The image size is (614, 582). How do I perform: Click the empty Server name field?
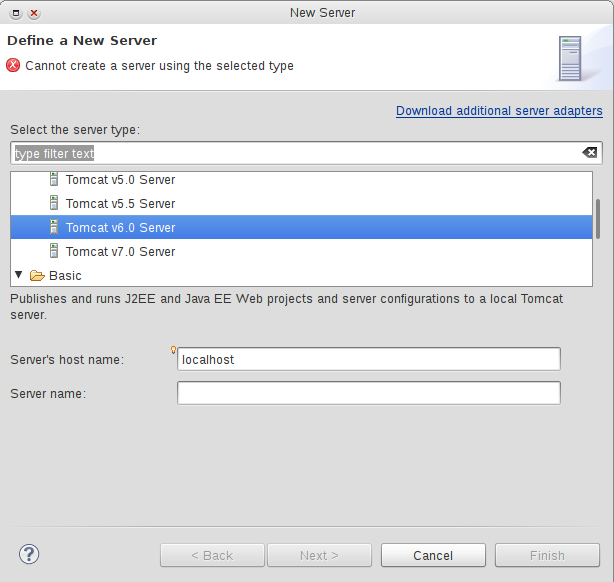(368, 393)
